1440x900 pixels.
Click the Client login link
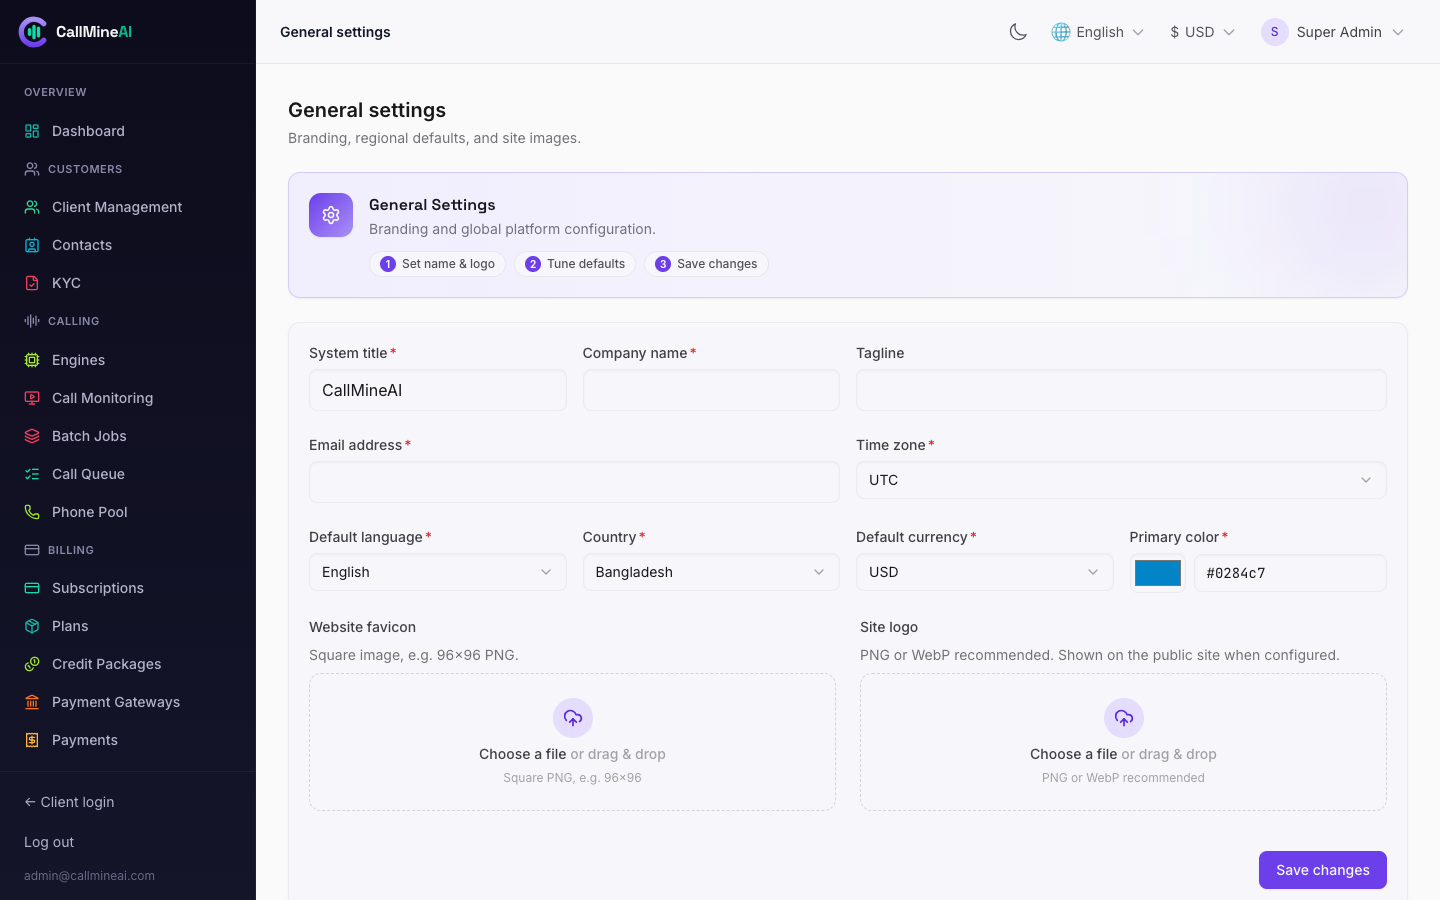(69, 802)
